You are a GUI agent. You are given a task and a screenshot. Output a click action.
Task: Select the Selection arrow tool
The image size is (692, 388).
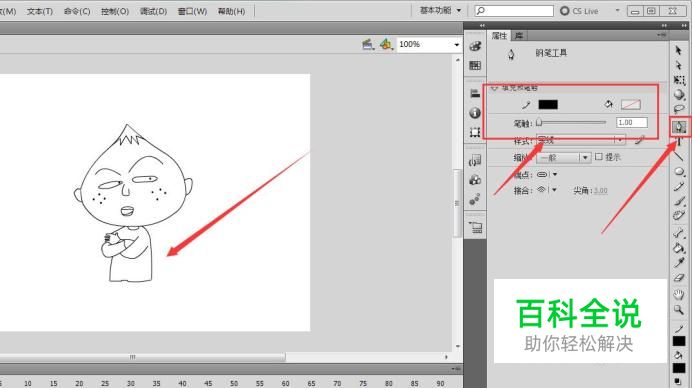679,51
